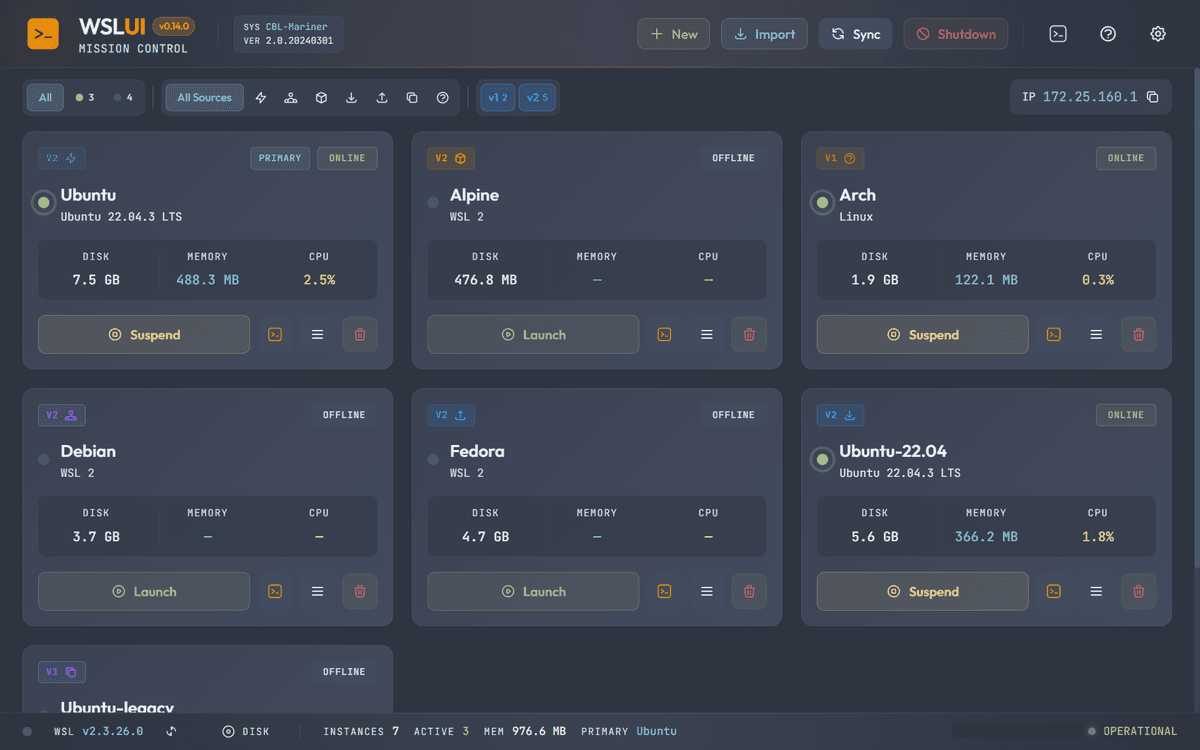This screenshot has width=1200, height=750.
Task: Toggle the v2 version filter
Action: coord(537,98)
